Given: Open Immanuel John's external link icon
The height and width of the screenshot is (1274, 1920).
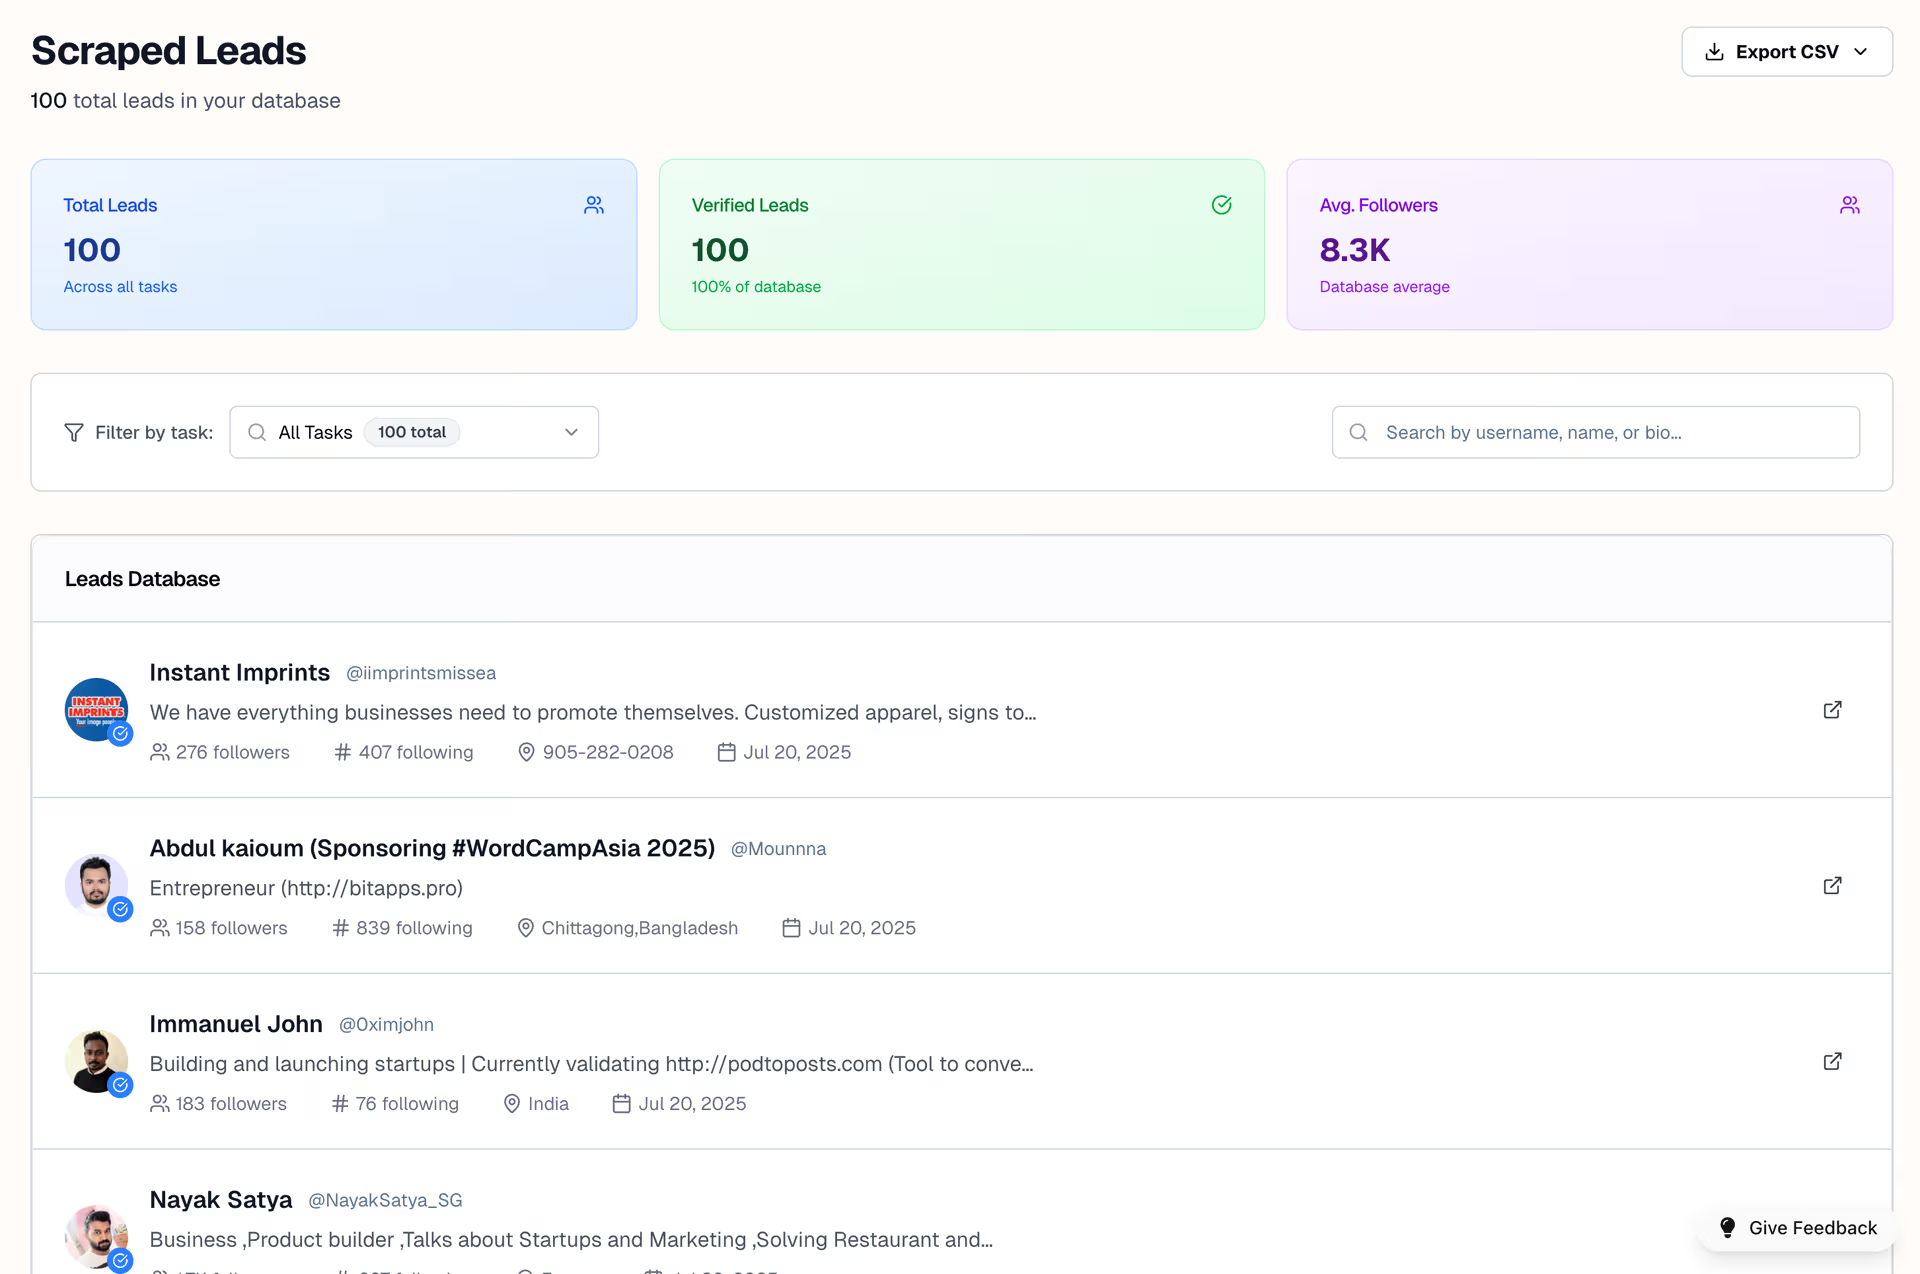Looking at the screenshot, I should (x=1832, y=1061).
